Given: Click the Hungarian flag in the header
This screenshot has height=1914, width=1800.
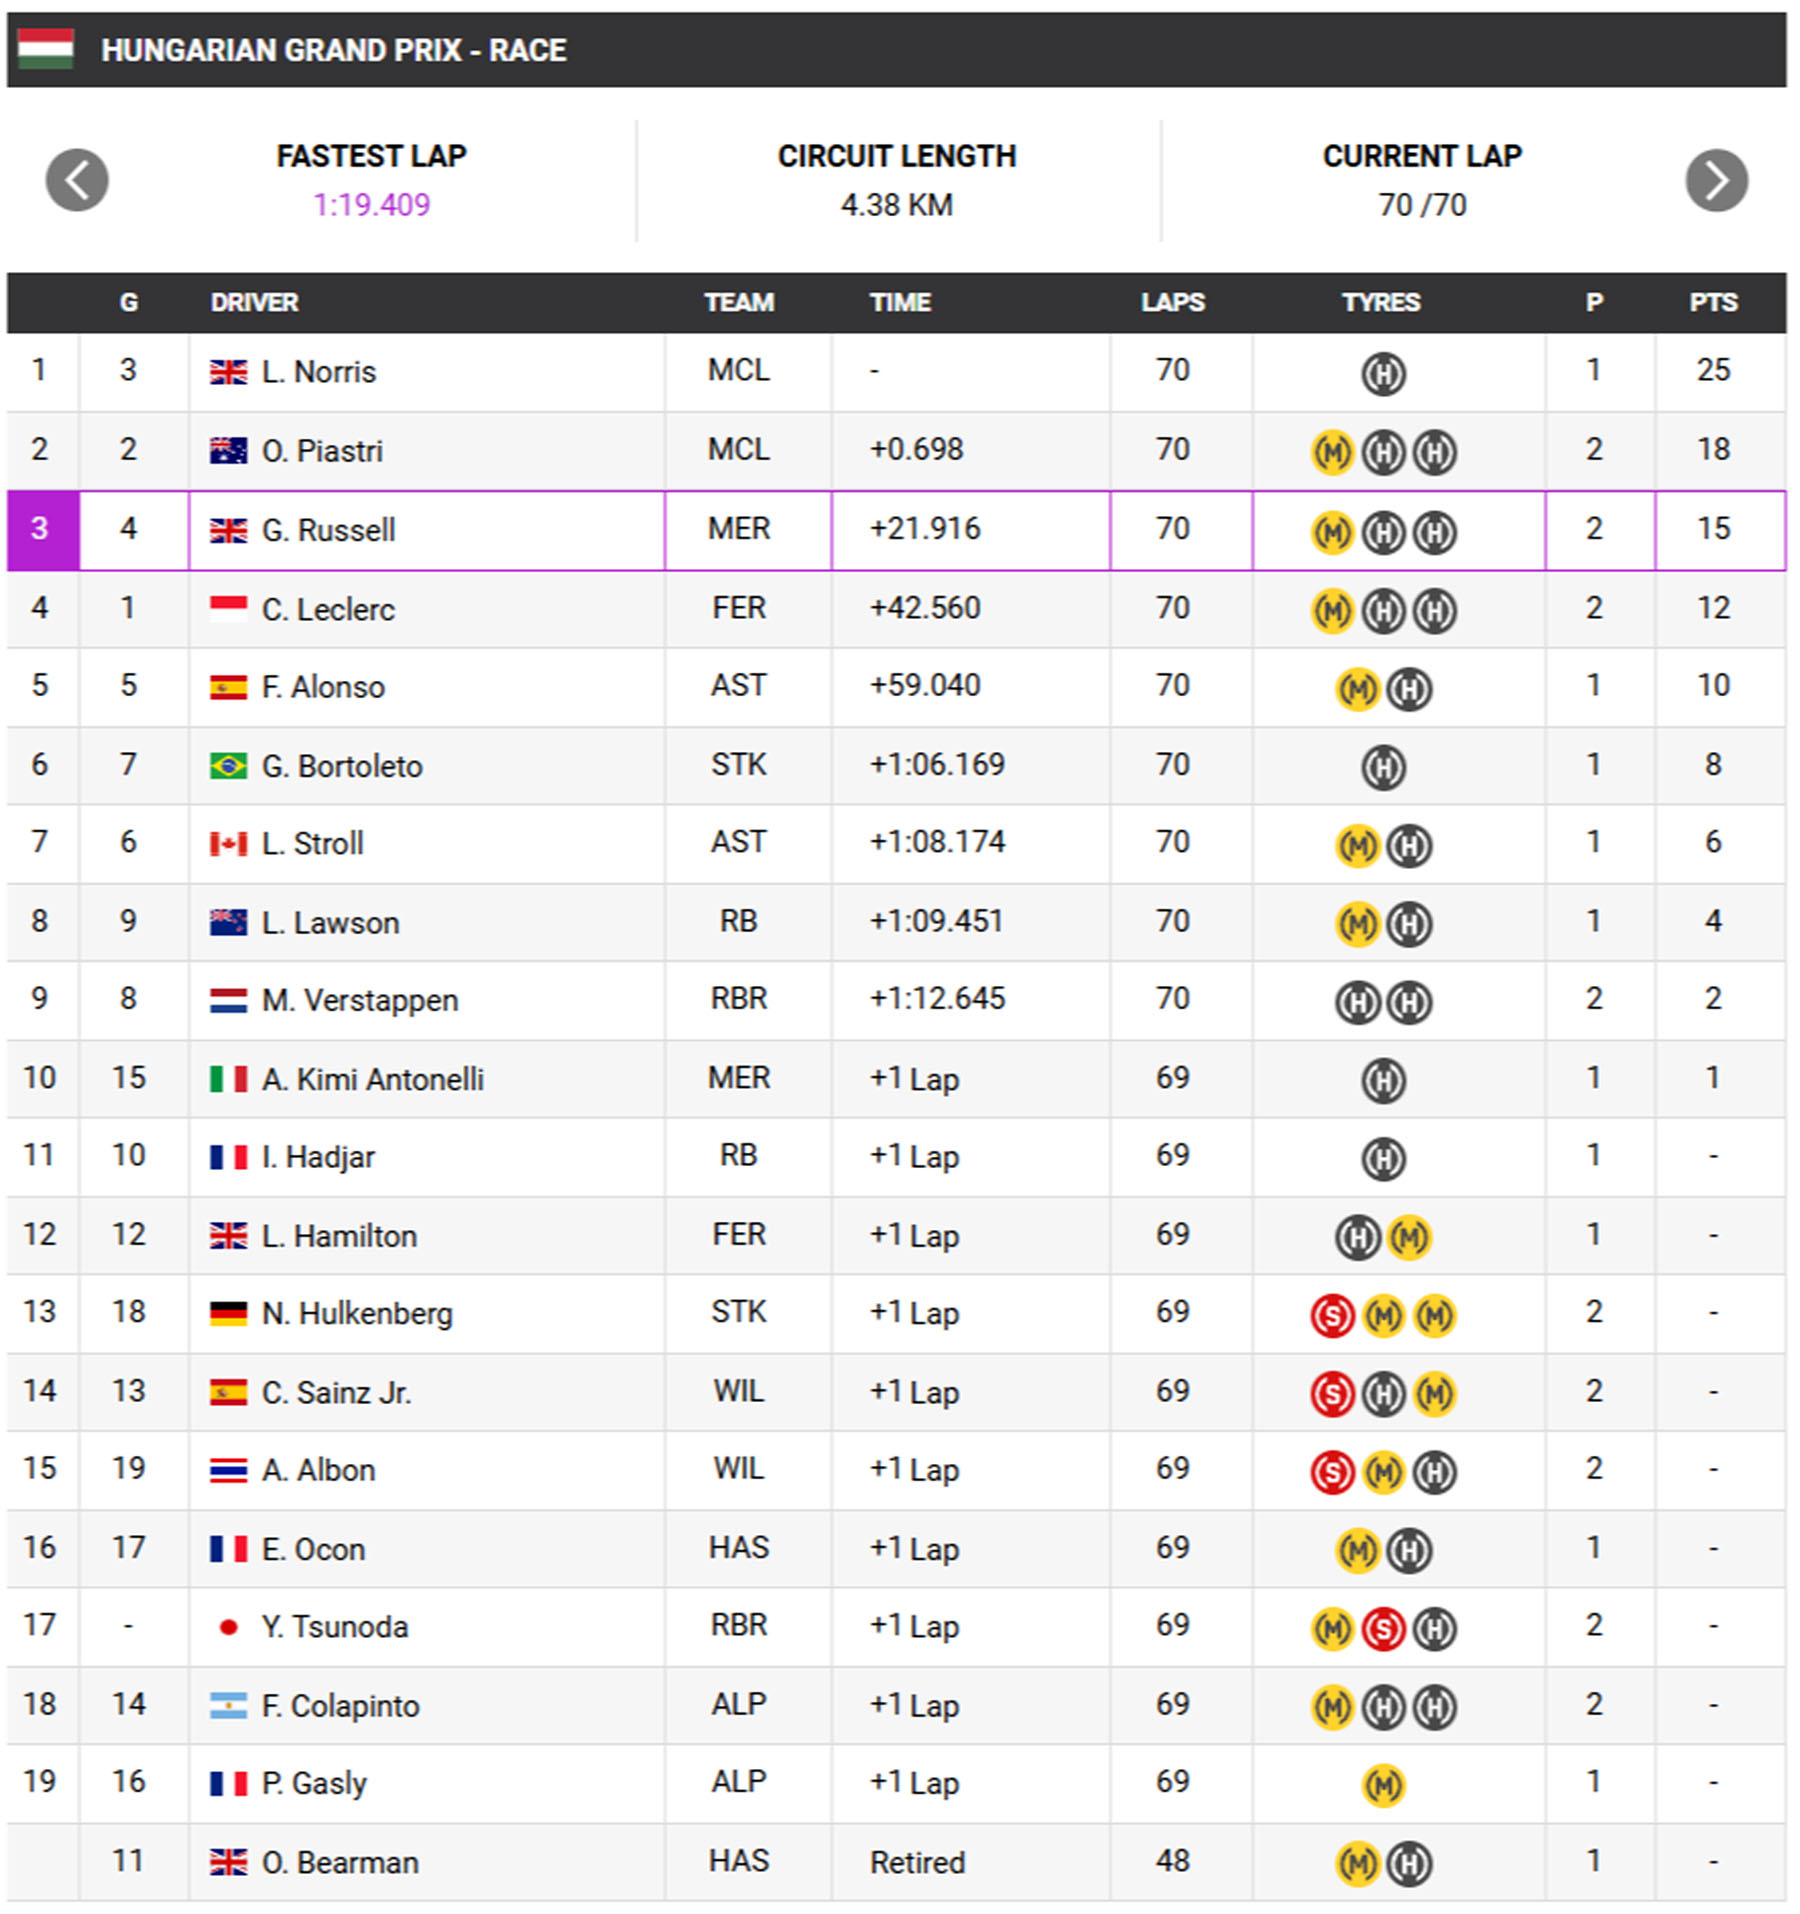Looking at the screenshot, I should click(x=46, y=49).
